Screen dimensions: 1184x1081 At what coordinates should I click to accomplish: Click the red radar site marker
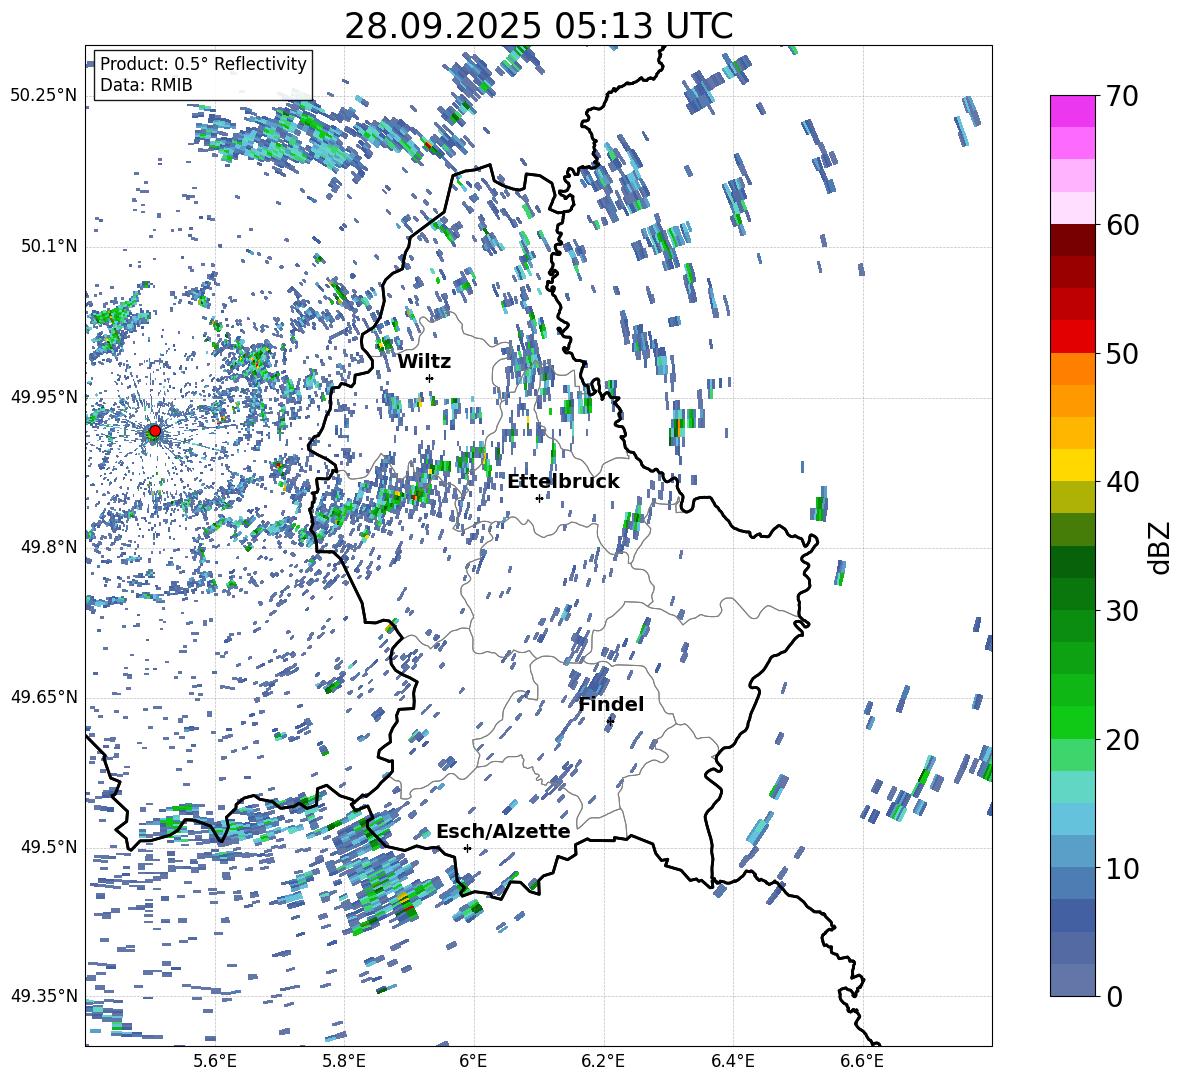point(155,431)
